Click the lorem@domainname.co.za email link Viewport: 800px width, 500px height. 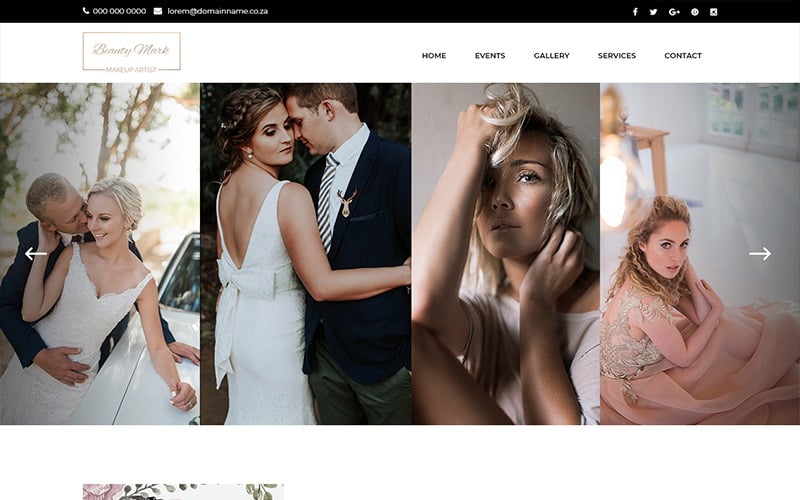point(217,11)
